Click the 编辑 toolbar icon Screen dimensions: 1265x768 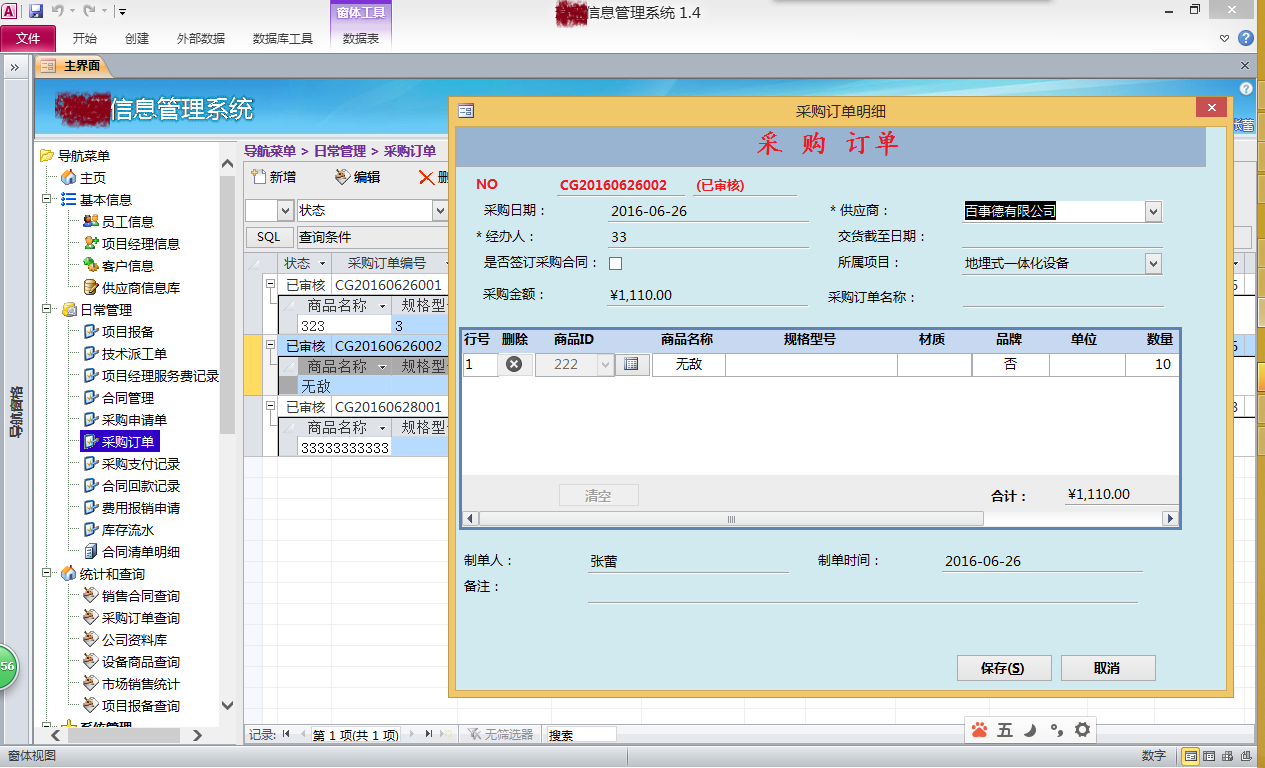tap(343, 178)
